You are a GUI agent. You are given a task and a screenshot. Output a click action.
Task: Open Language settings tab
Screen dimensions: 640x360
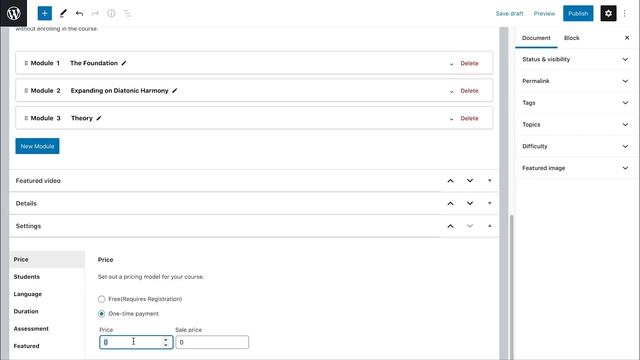[x=47, y=294]
